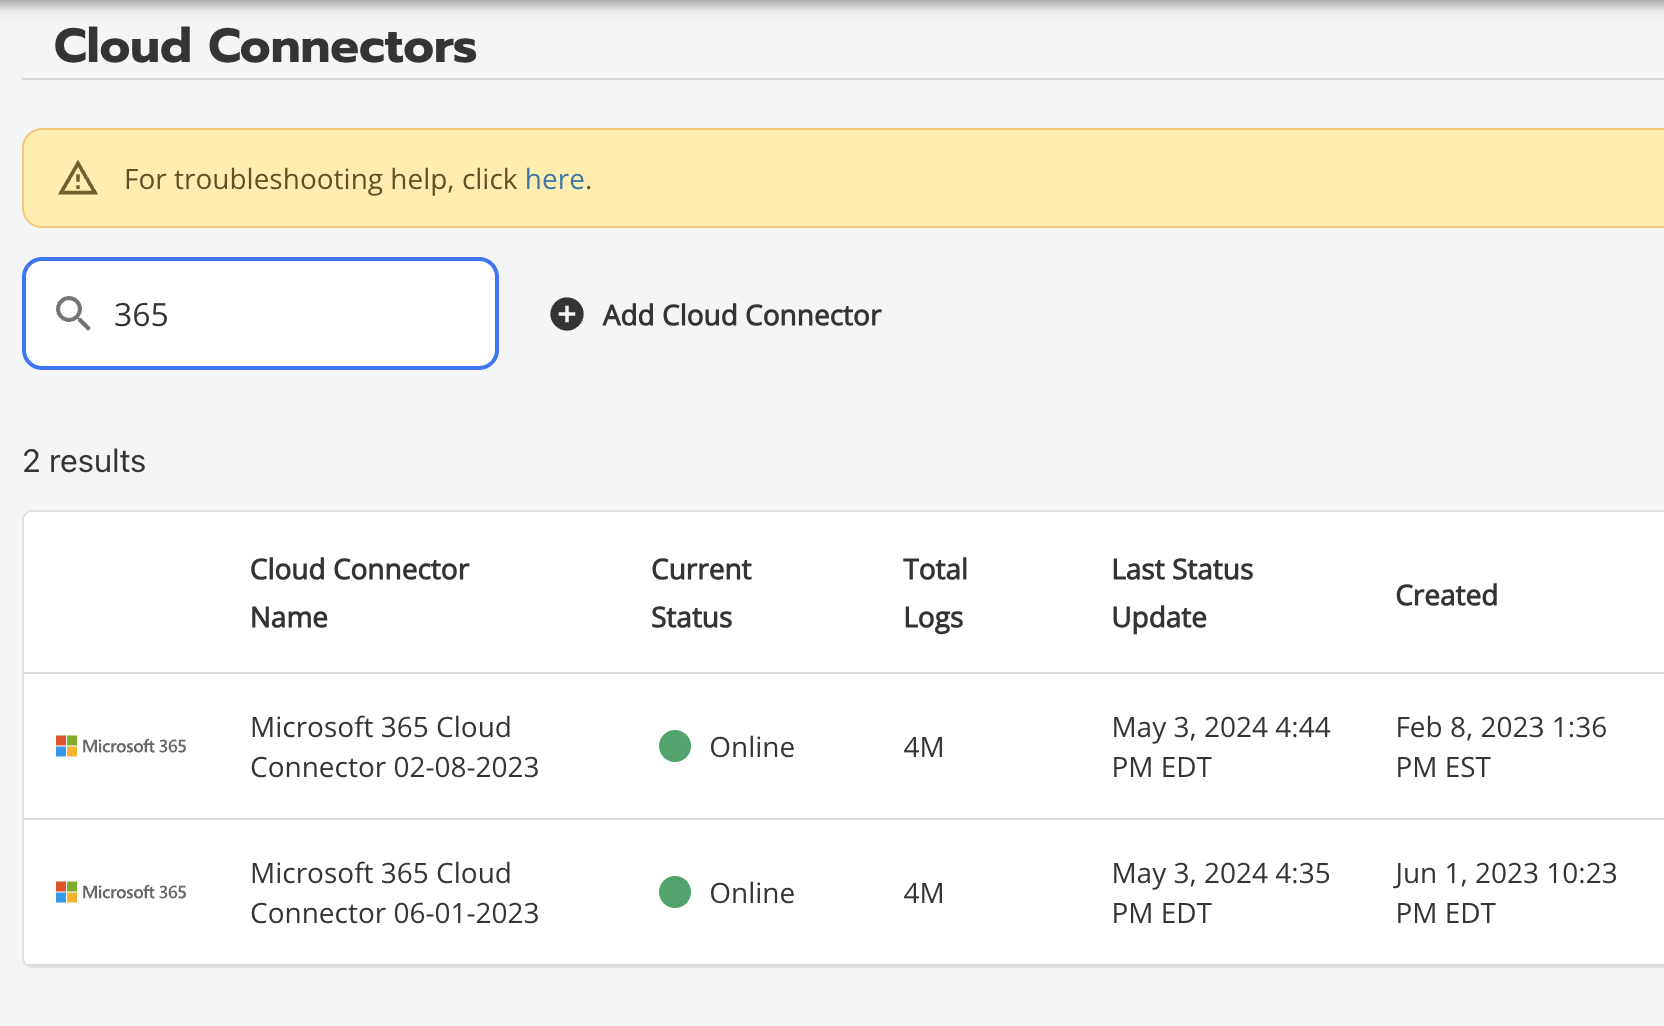
Task: Open the troubleshooting help 'here' link
Action: click(x=554, y=179)
